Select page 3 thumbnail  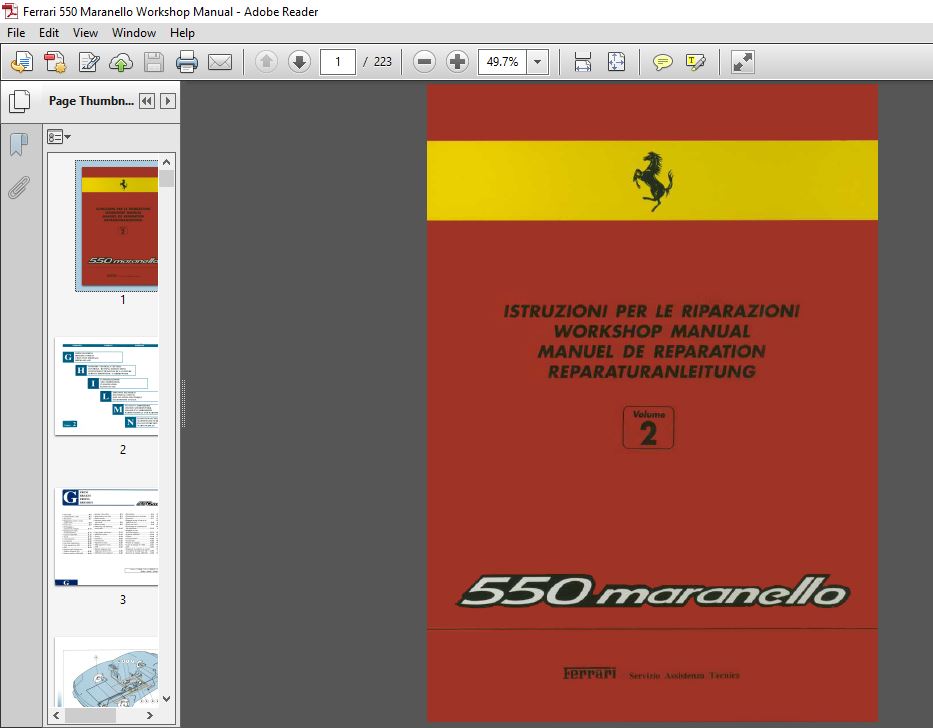pyautogui.click(x=107, y=537)
